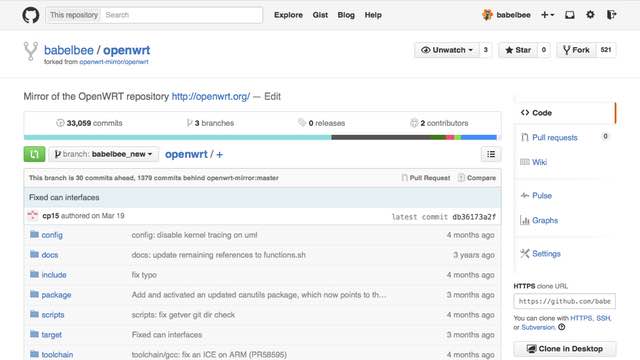Image resolution: width=640 pixels, height=360 pixels.
Task: Open the openwrt breadcrumb path link
Action: [186, 154]
